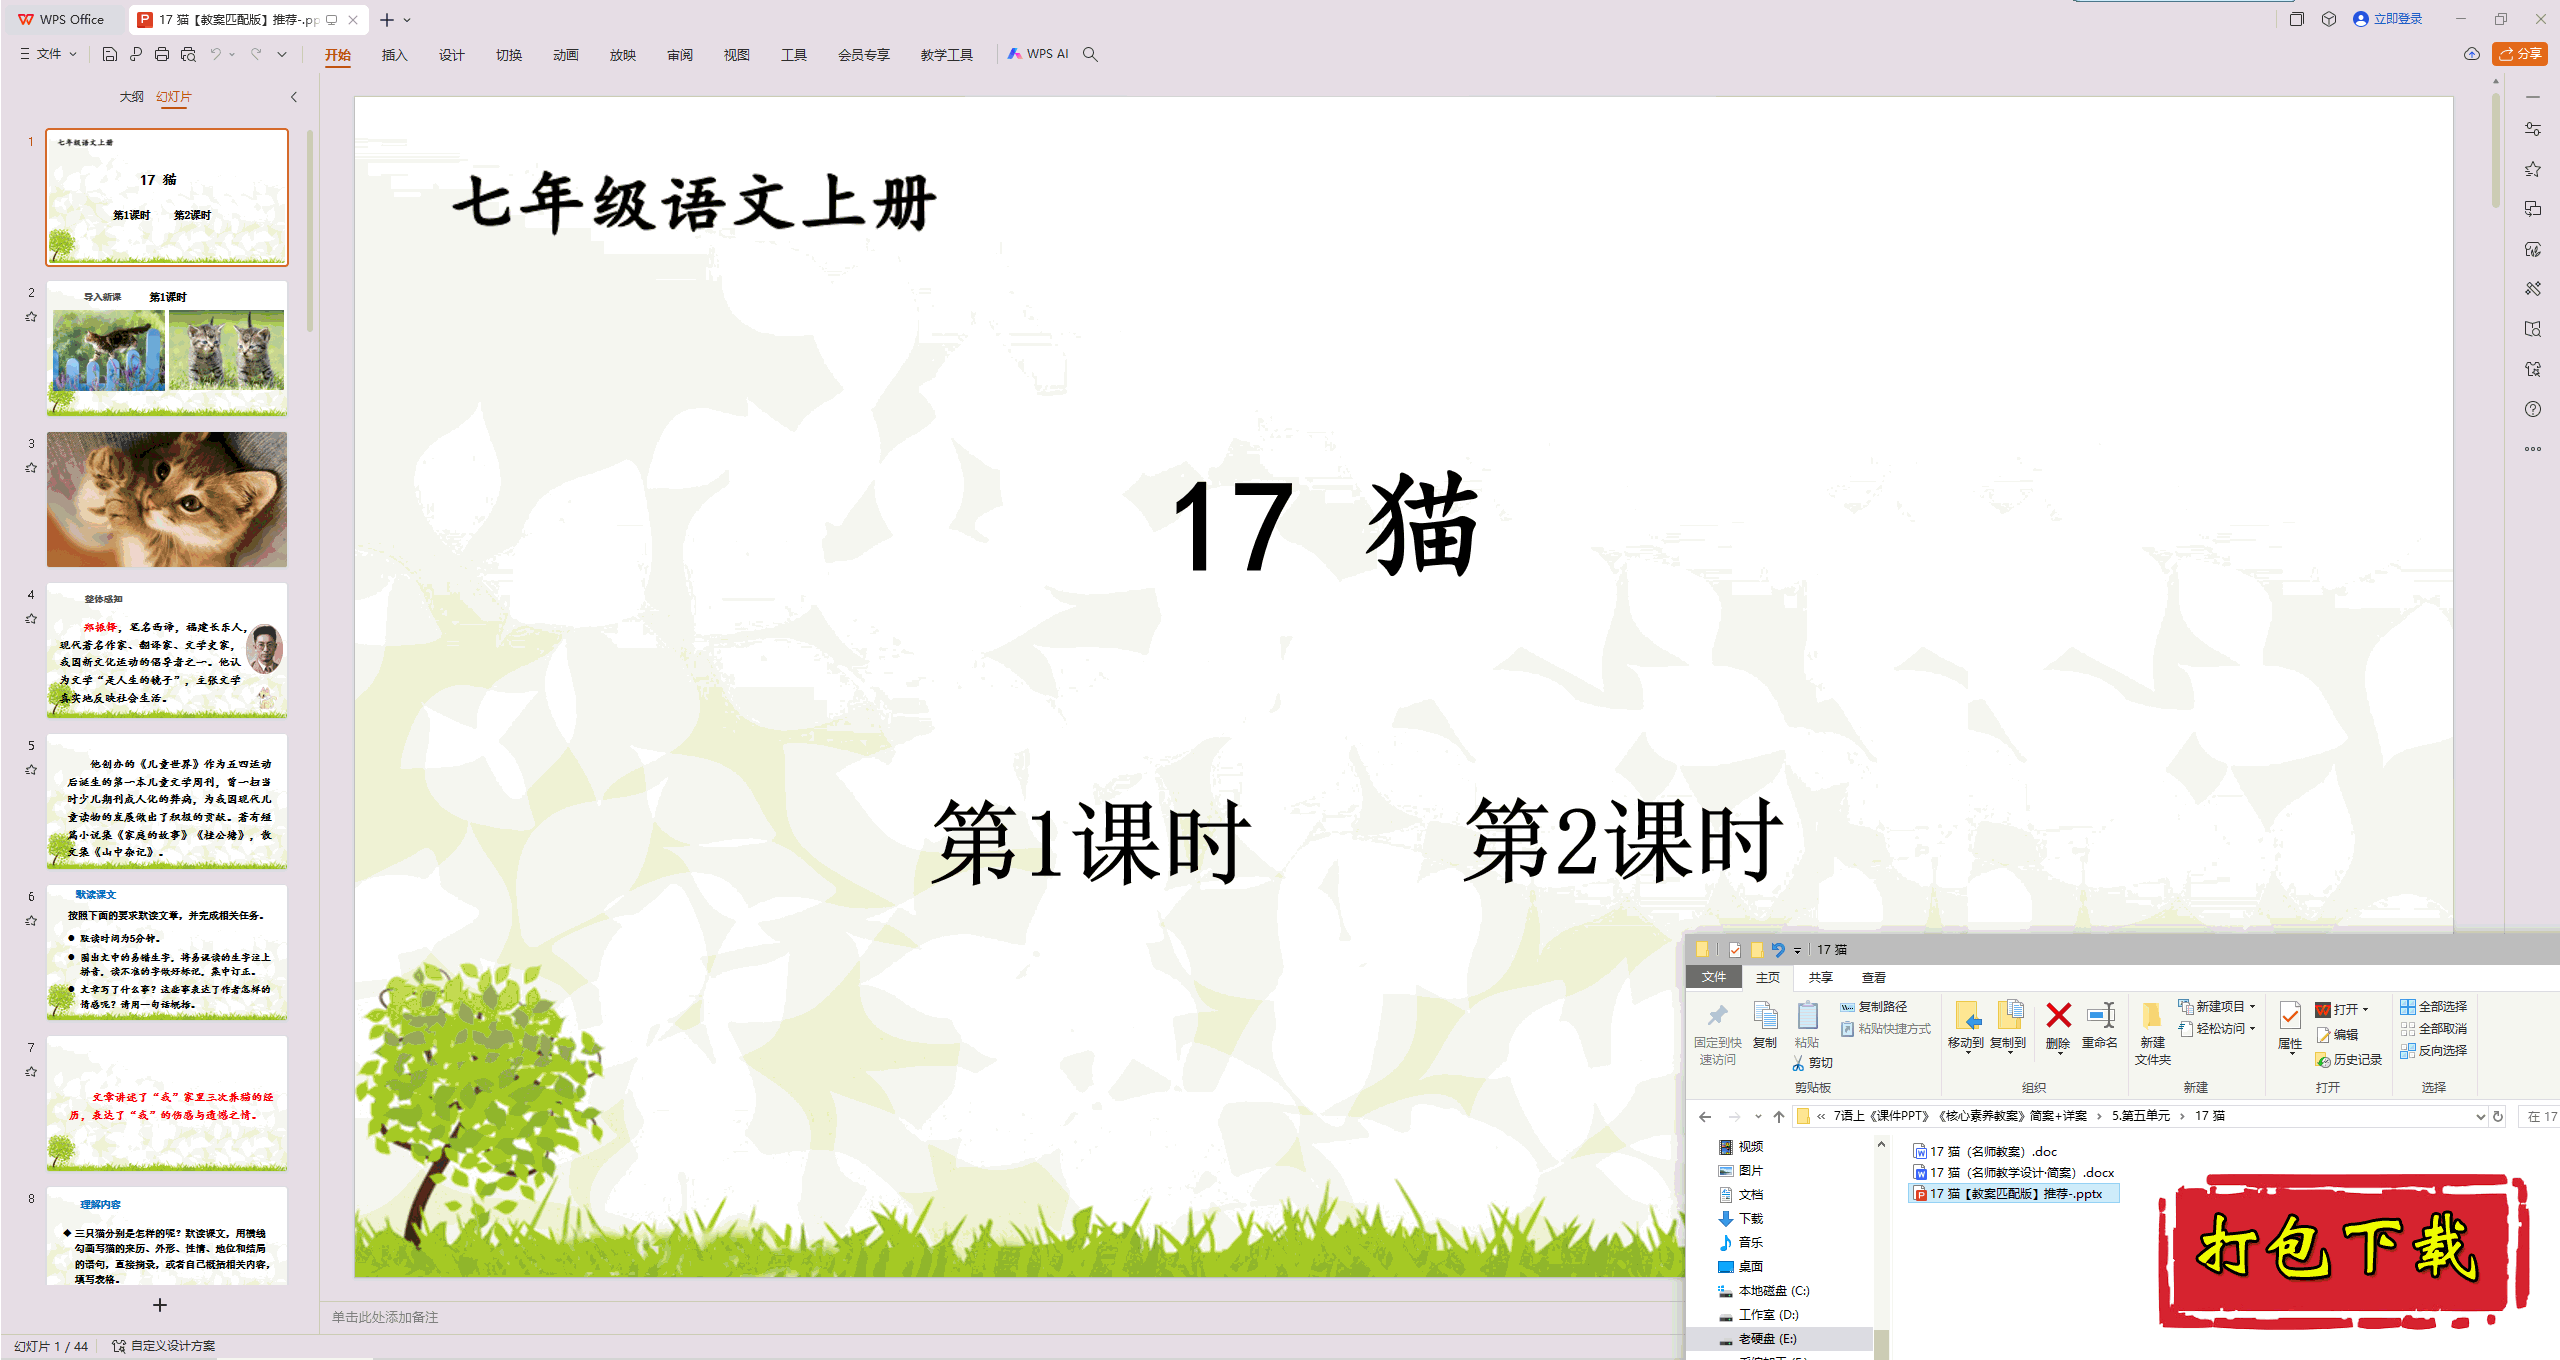Click the Print icon in the WPS toolbar

[162, 54]
